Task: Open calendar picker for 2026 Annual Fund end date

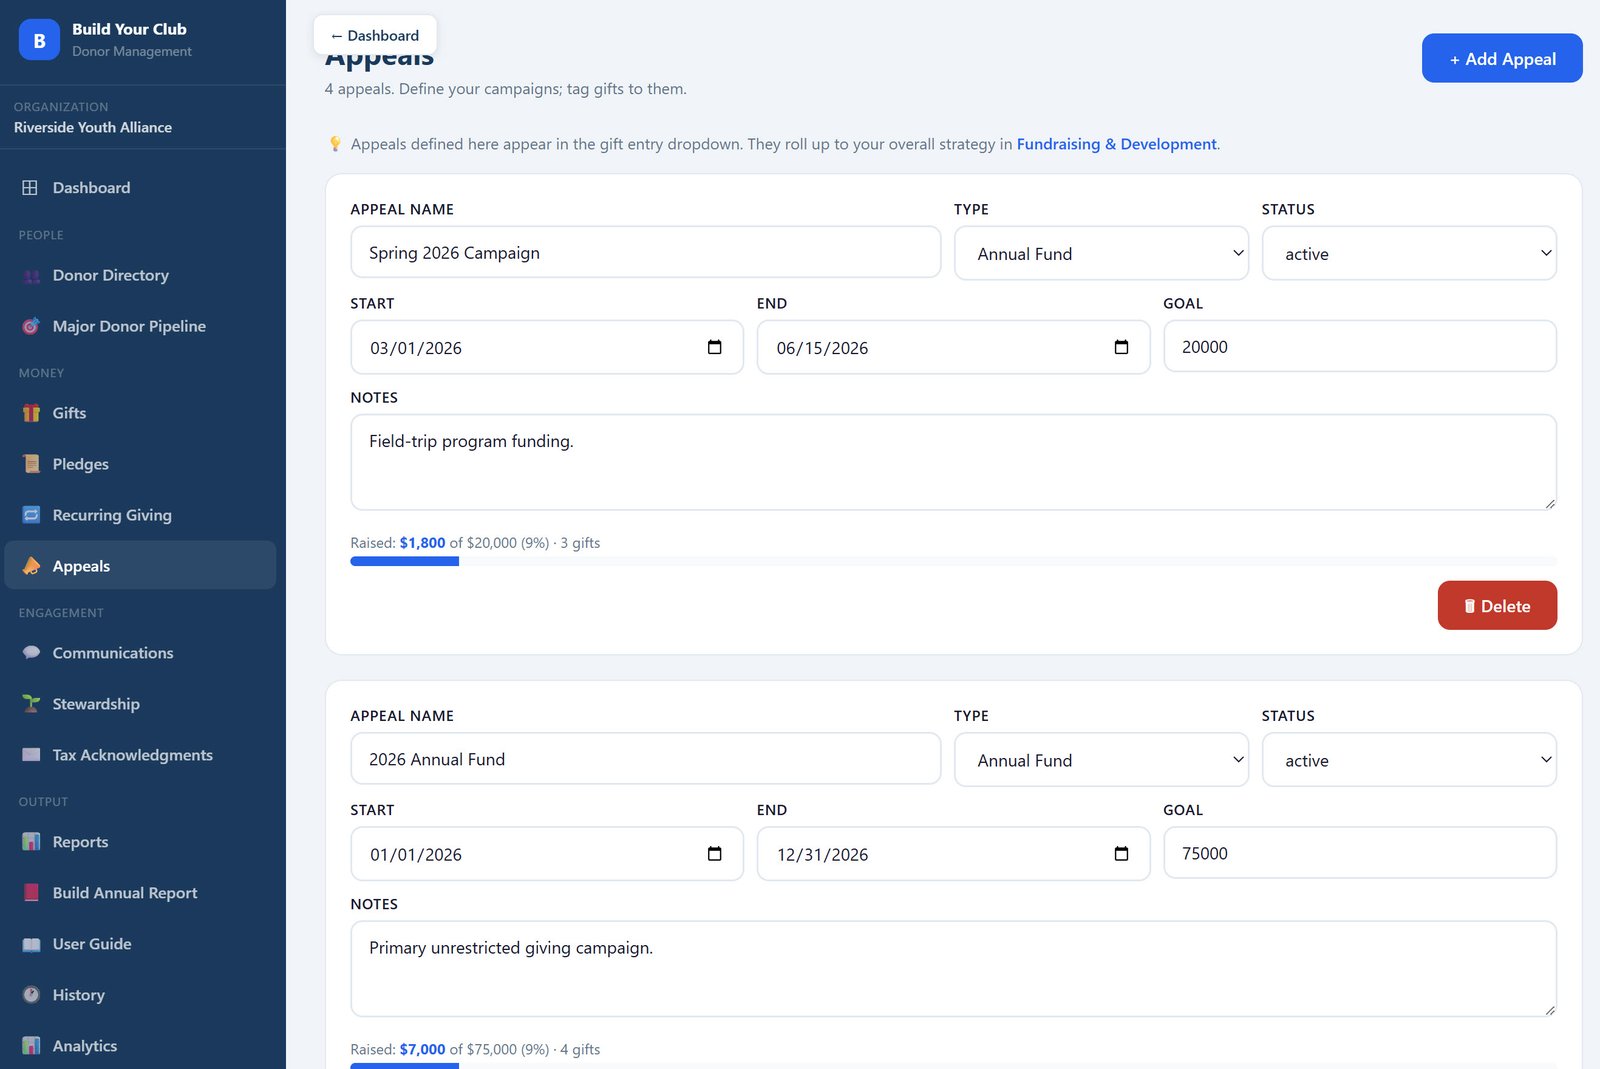Action: click(x=1121, y=854)
